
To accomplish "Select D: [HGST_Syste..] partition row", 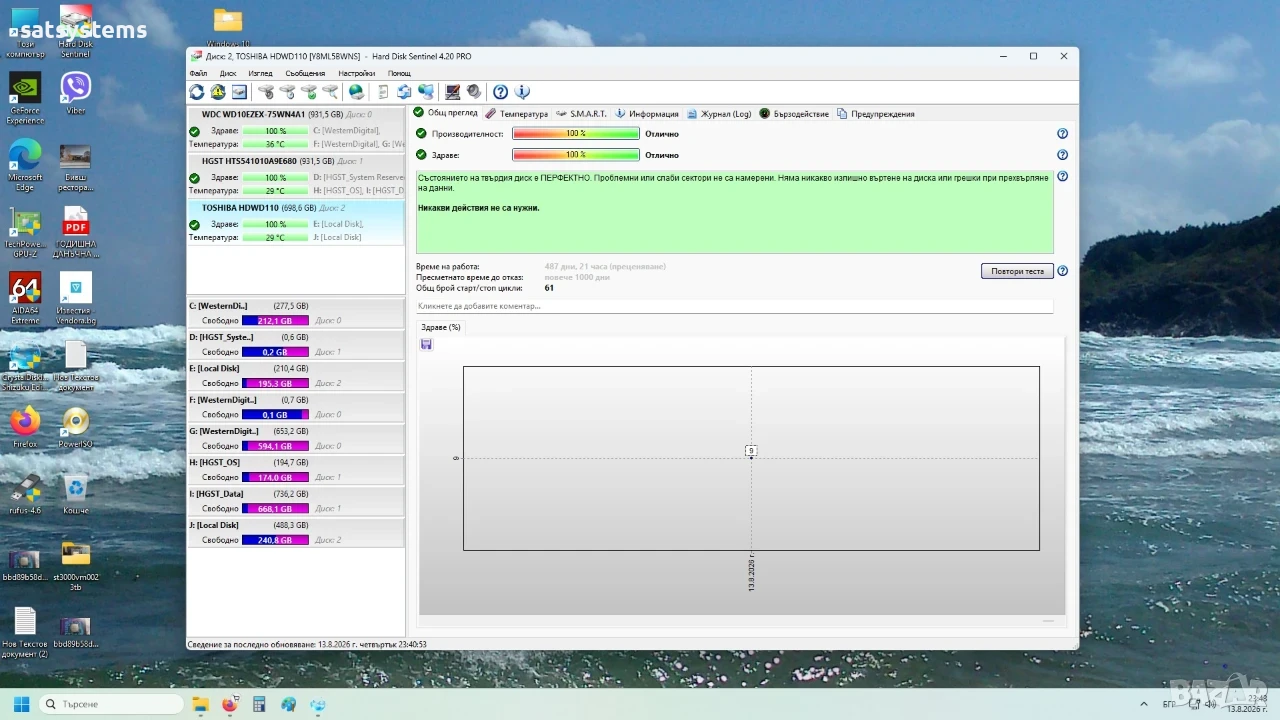I will point(296,344).
